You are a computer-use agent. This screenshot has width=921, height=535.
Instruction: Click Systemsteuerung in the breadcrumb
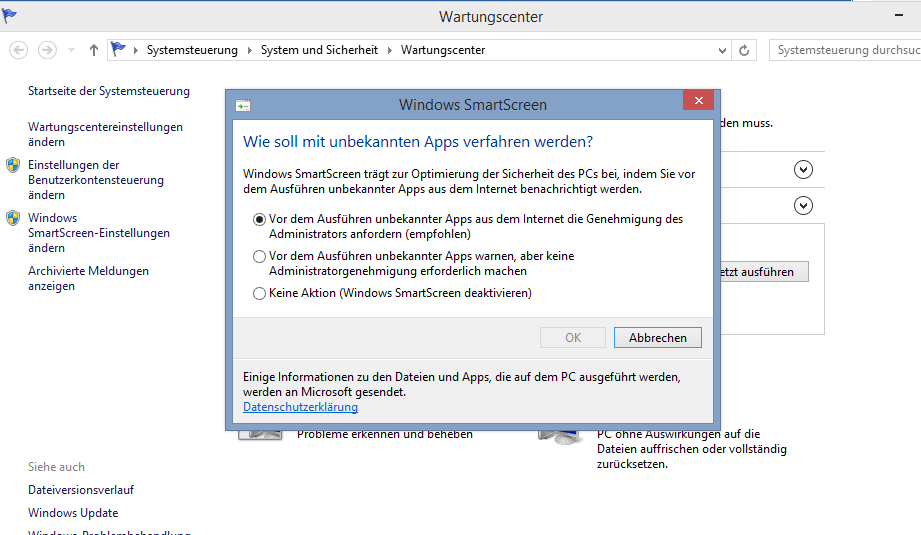(x=192, y=50)
